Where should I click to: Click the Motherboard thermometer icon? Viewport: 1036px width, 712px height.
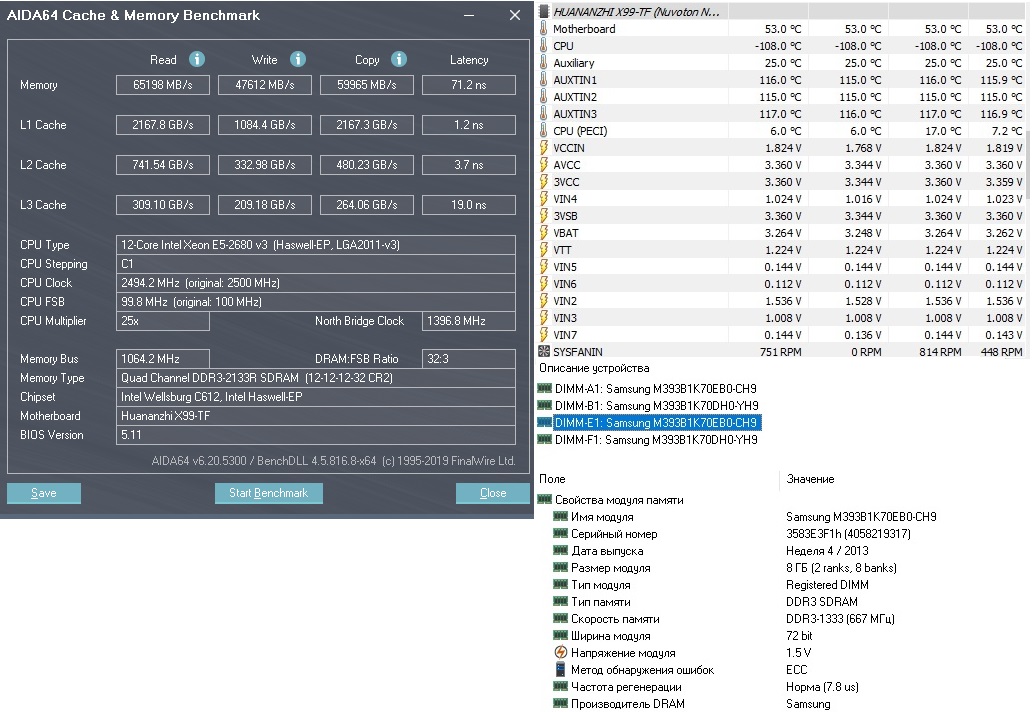tap(544, 28)
